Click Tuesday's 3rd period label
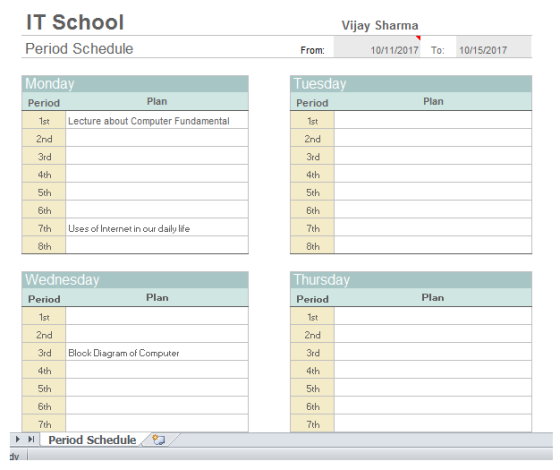This screenshot has width=560, height=470. click(x=312, y=156)
